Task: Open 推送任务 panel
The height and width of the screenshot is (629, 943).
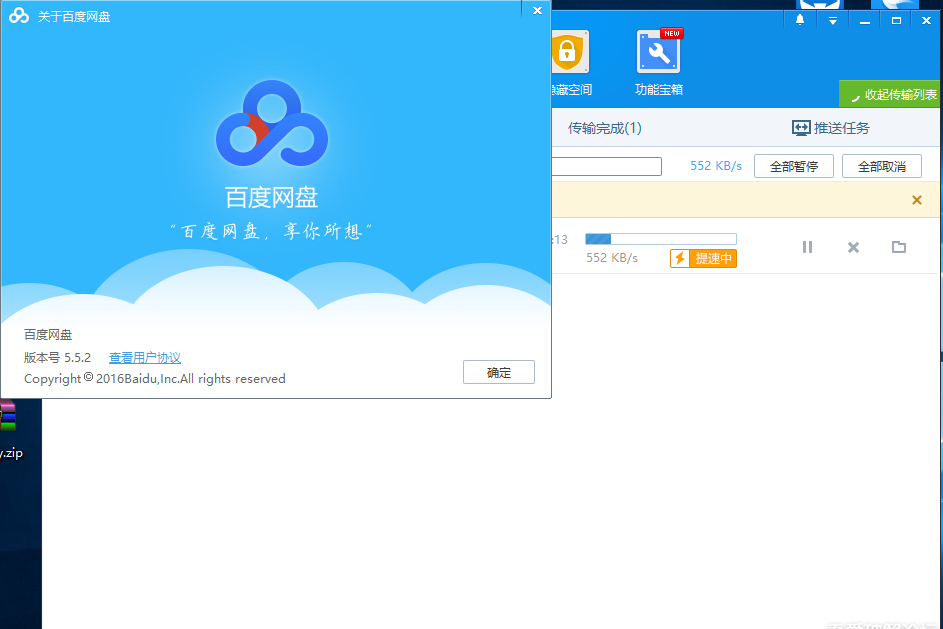Action: 831,128
